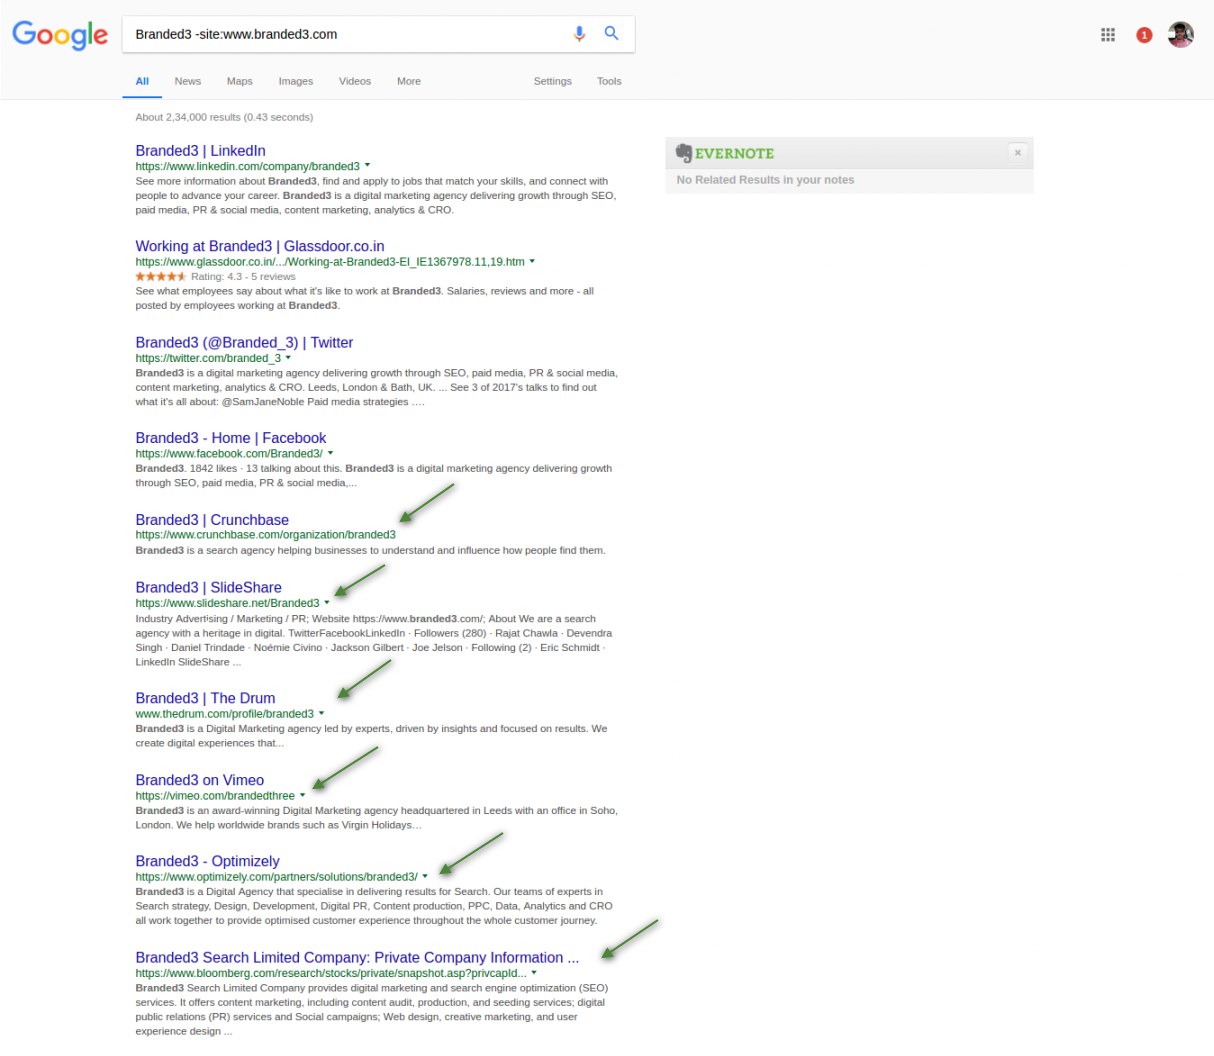
Task: Expand the dropdown on the Optimizely result URL
Action: tap(426, 876)
